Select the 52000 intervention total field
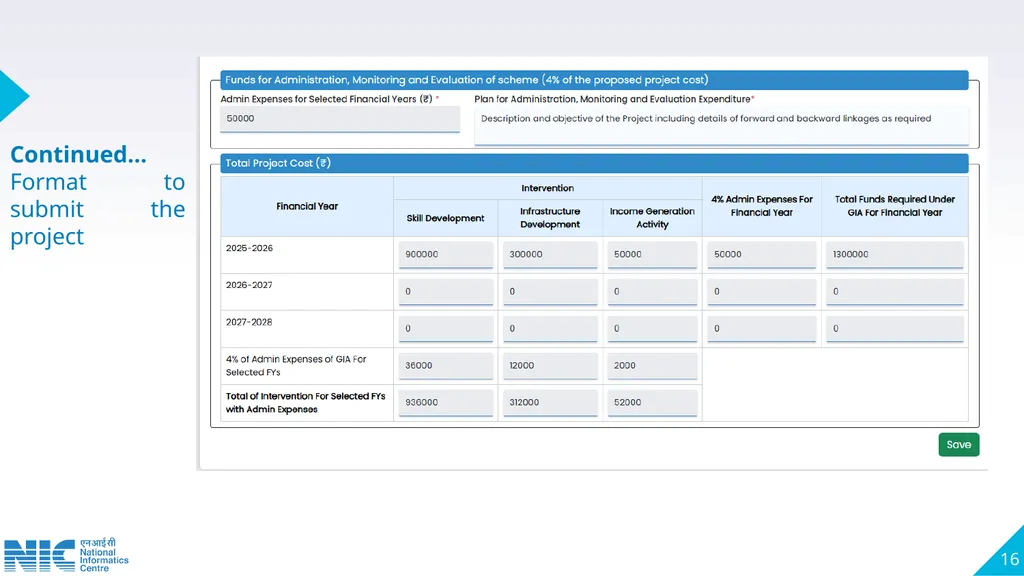The width and height of the screenshot is (1024, 576). pos(652,403)
